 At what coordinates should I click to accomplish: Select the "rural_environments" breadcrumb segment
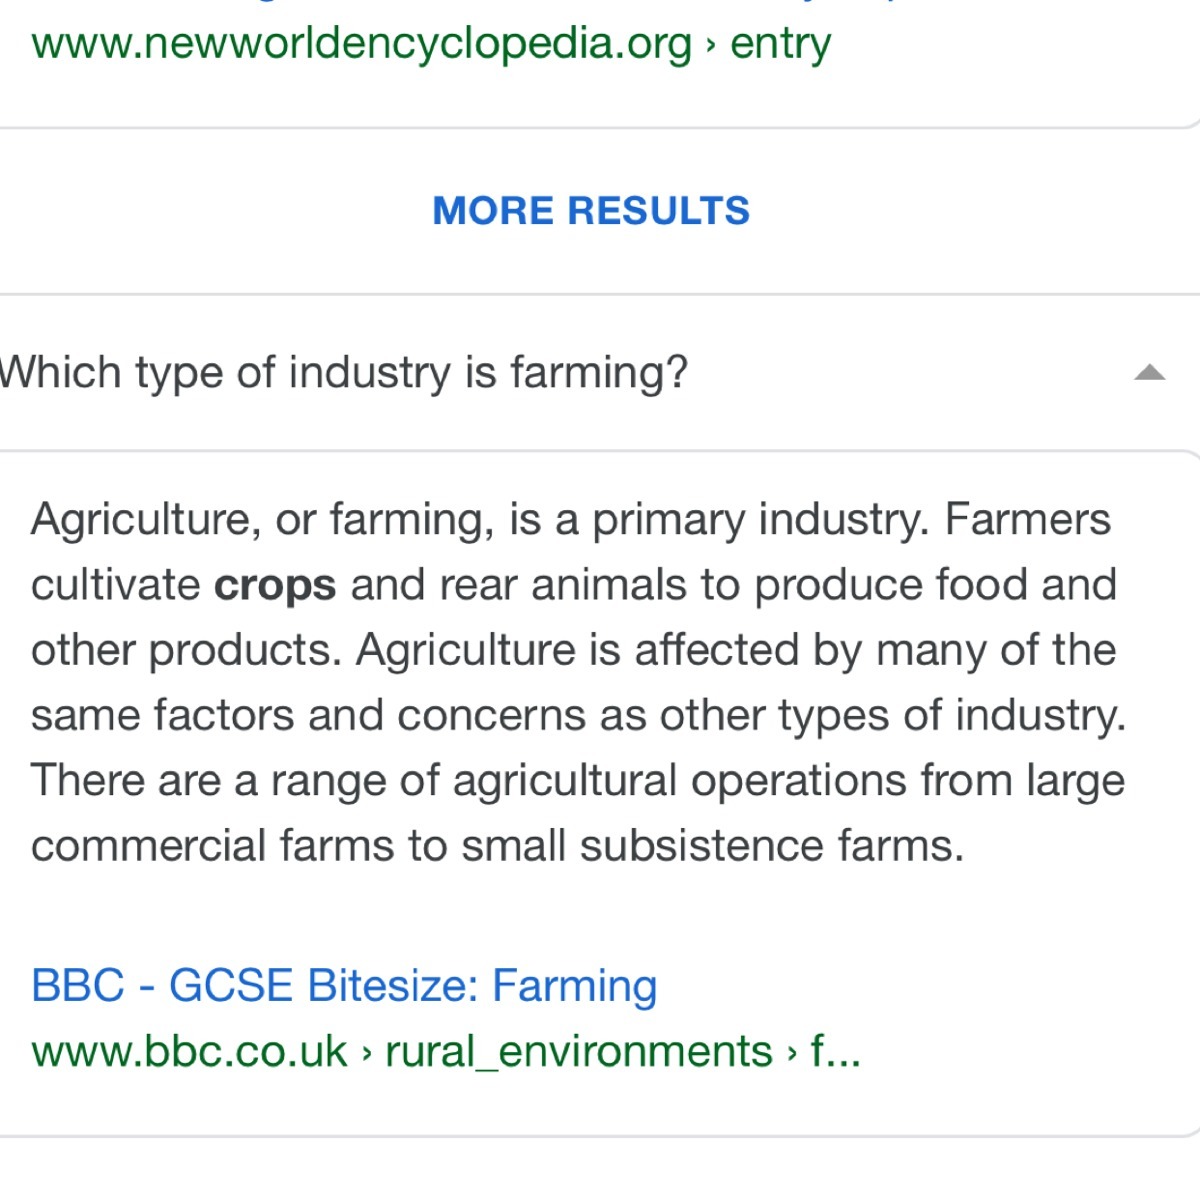point(578,1052)
